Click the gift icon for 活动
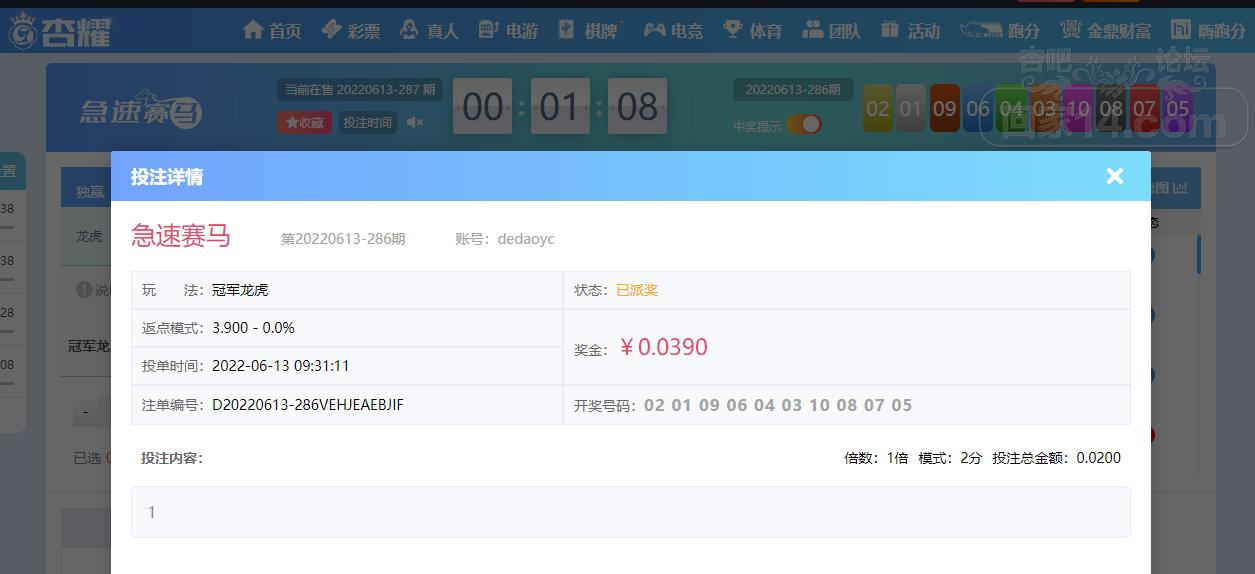This screenshot has height=574, width=1255. 890,30
